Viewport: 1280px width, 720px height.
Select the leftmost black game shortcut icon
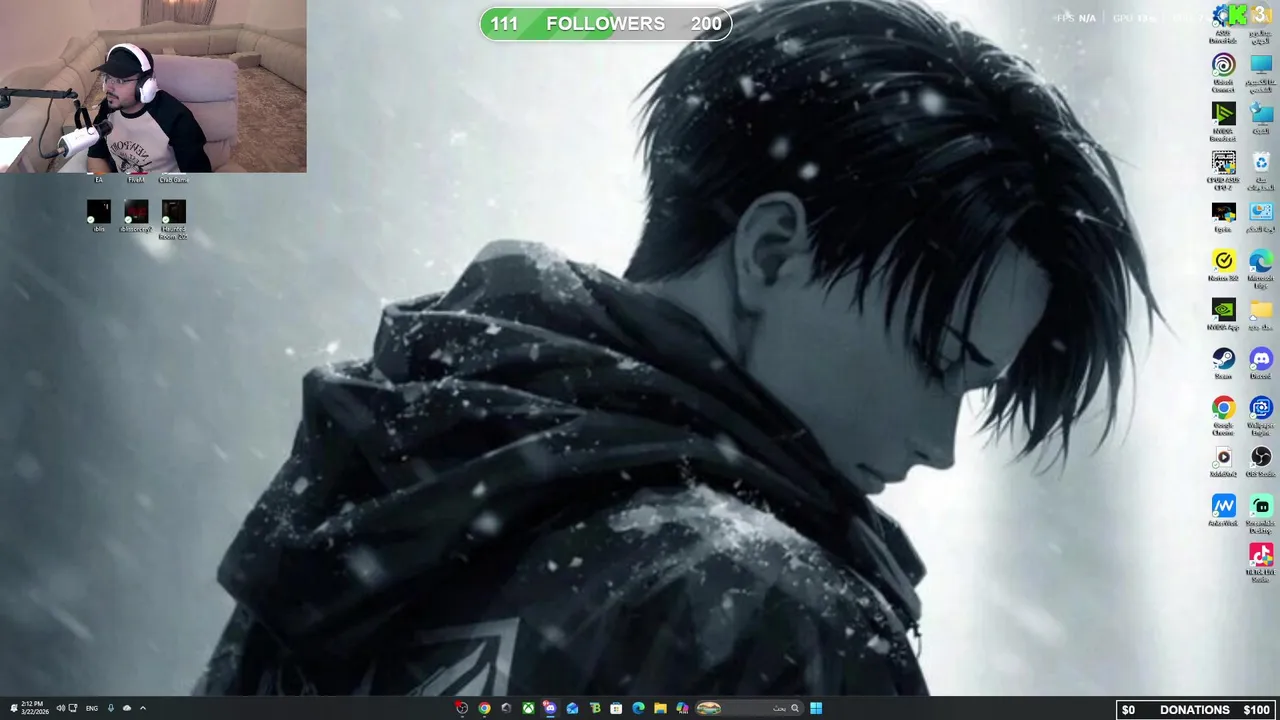pos(98,216)
